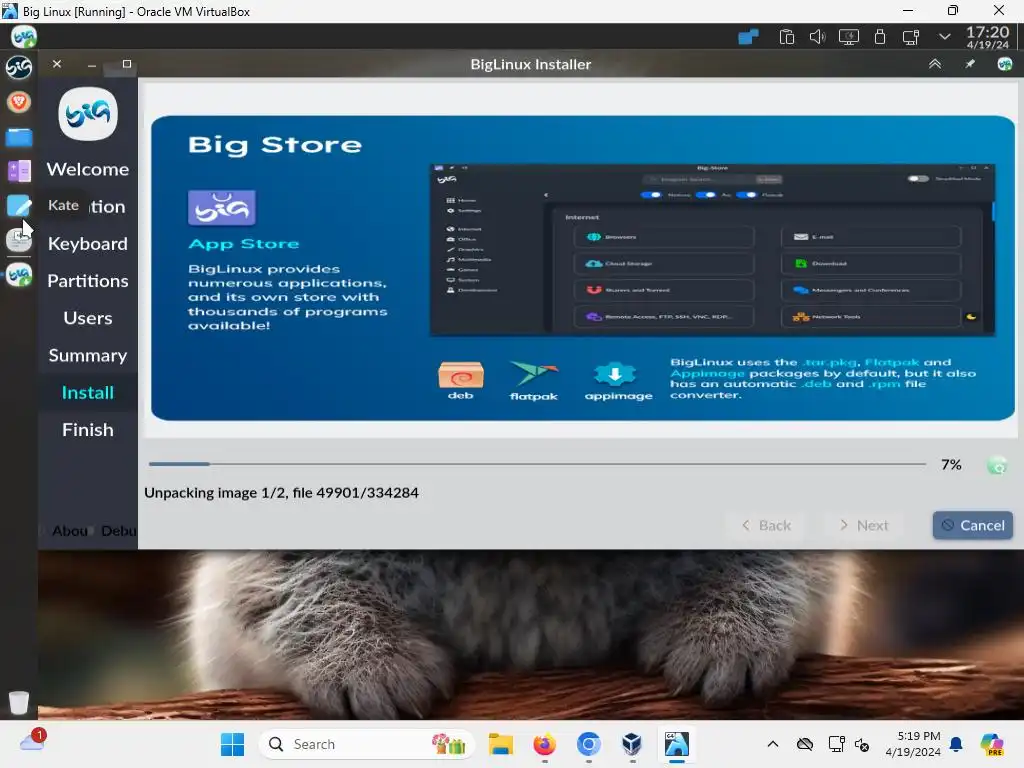This screenshot has width=1024, height=768.
Task: Go to the Keyboard step
Action: point(88,244)
